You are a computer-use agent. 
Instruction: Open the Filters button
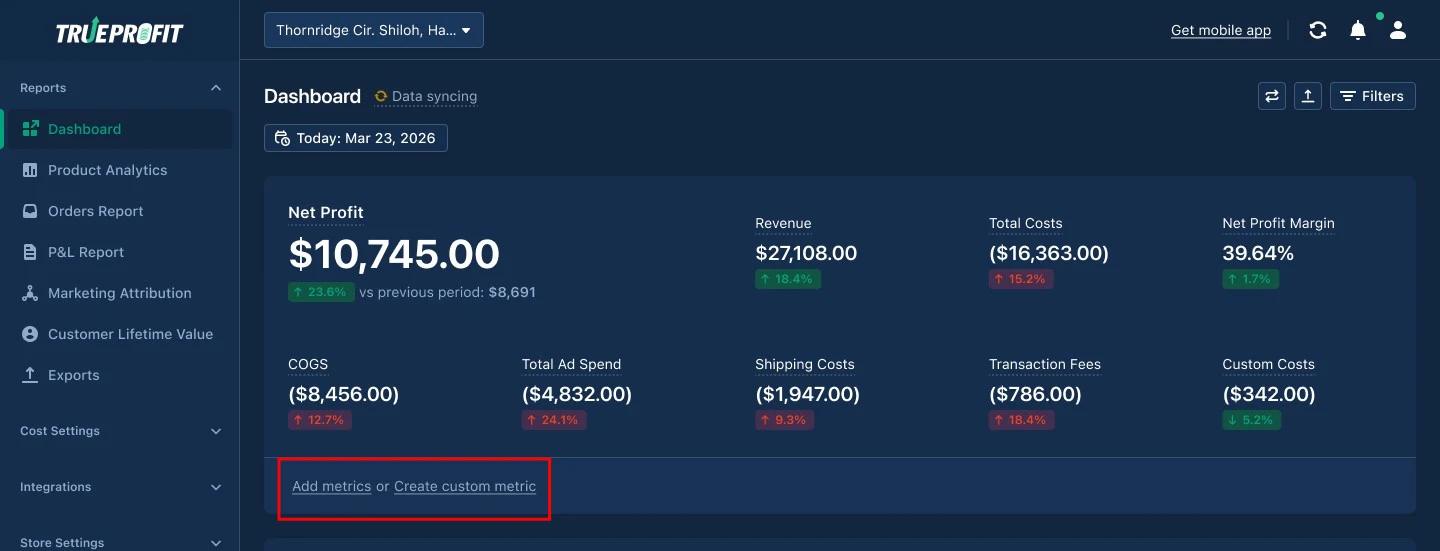pos(1373,96)
